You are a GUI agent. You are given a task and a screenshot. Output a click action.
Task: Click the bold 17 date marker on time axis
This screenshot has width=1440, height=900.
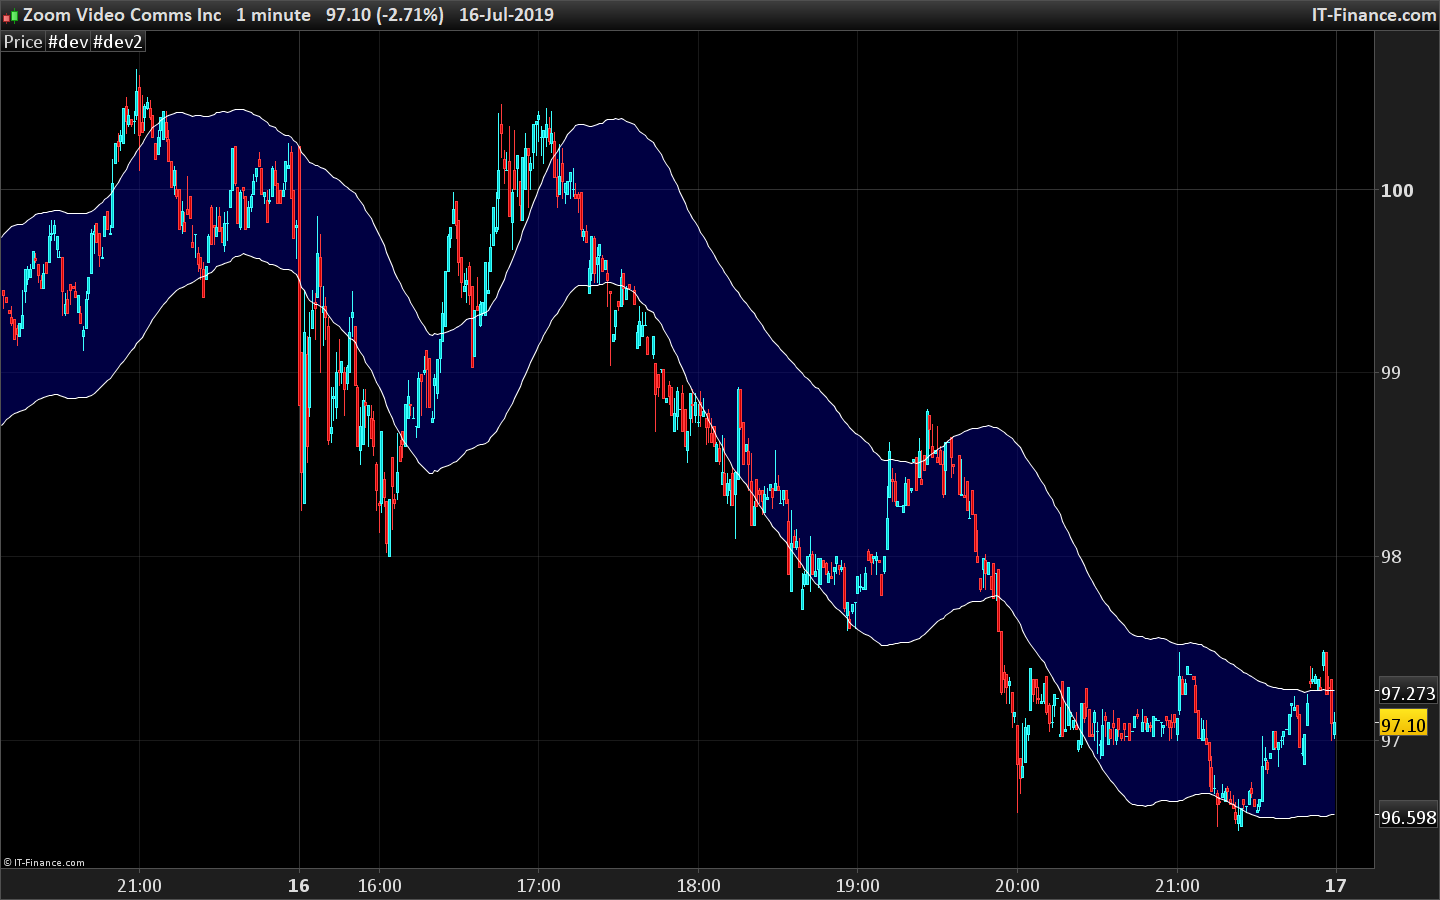[1336, 886]
